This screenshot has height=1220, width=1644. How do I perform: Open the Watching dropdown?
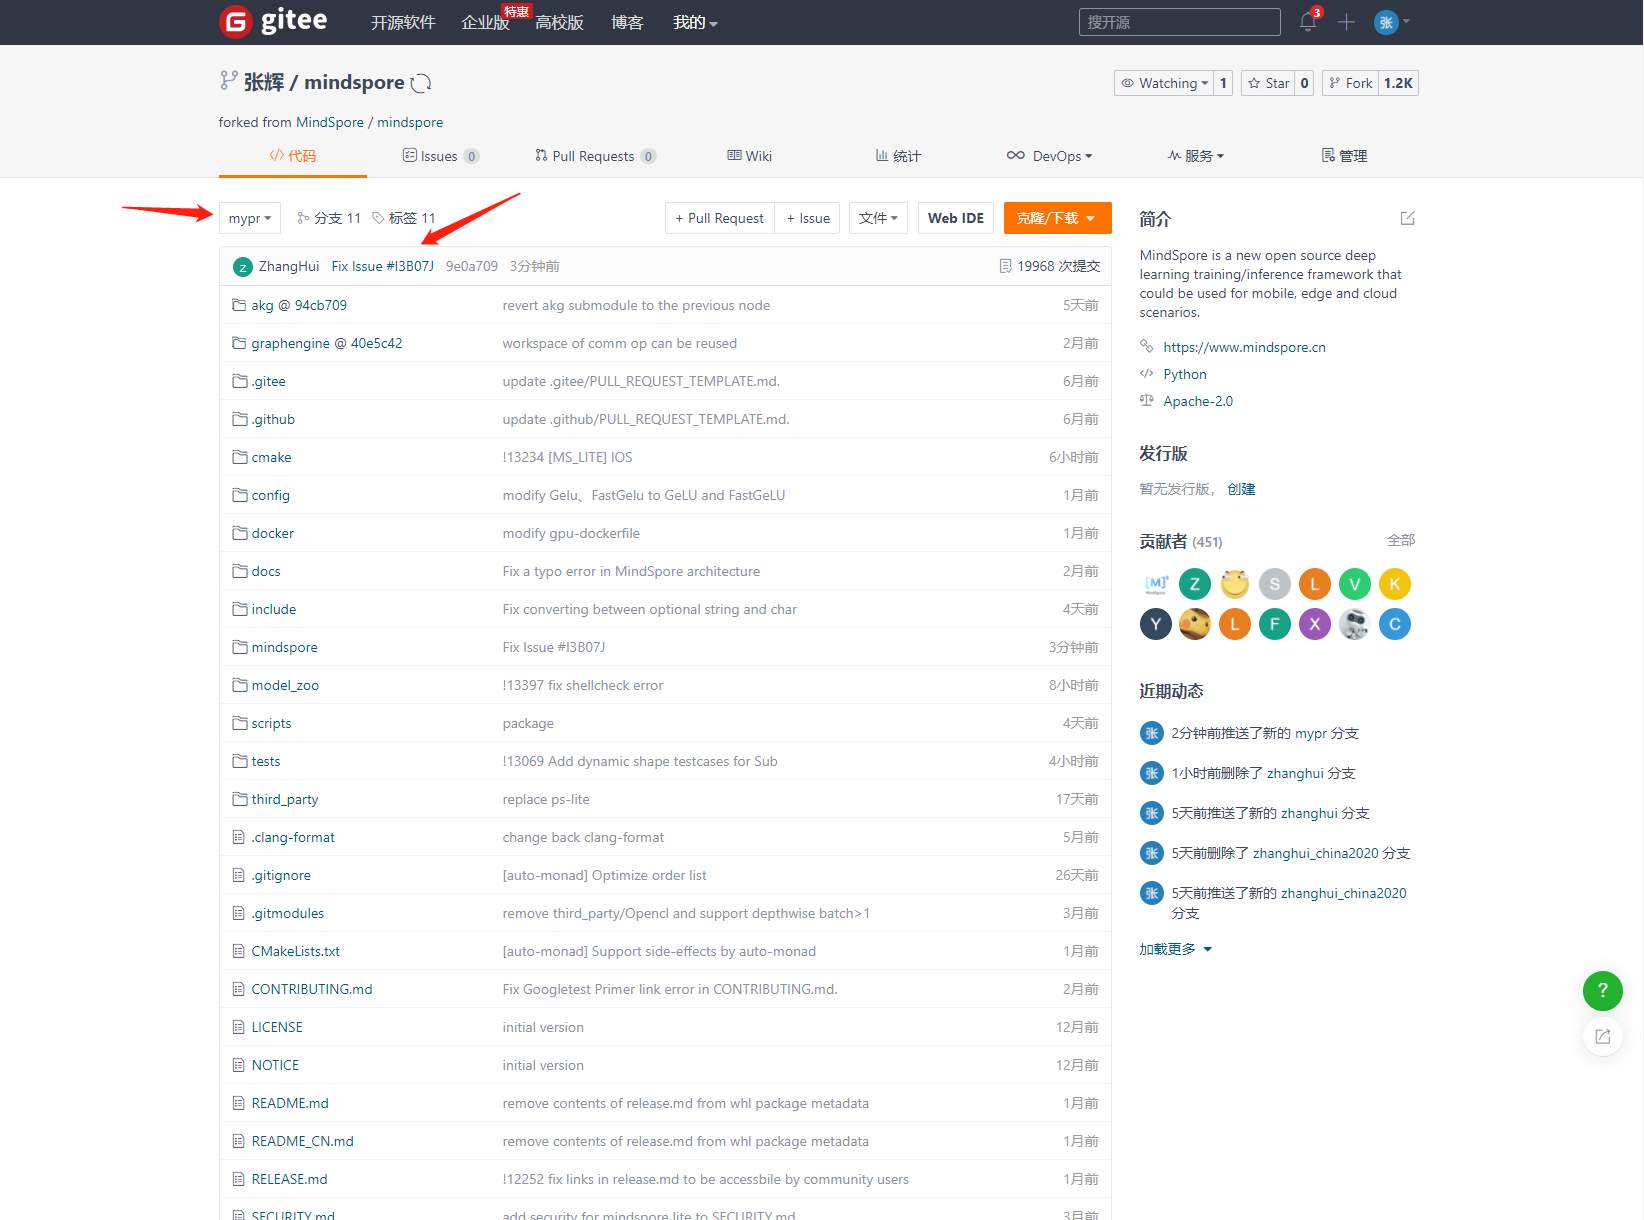[1164, 83]
